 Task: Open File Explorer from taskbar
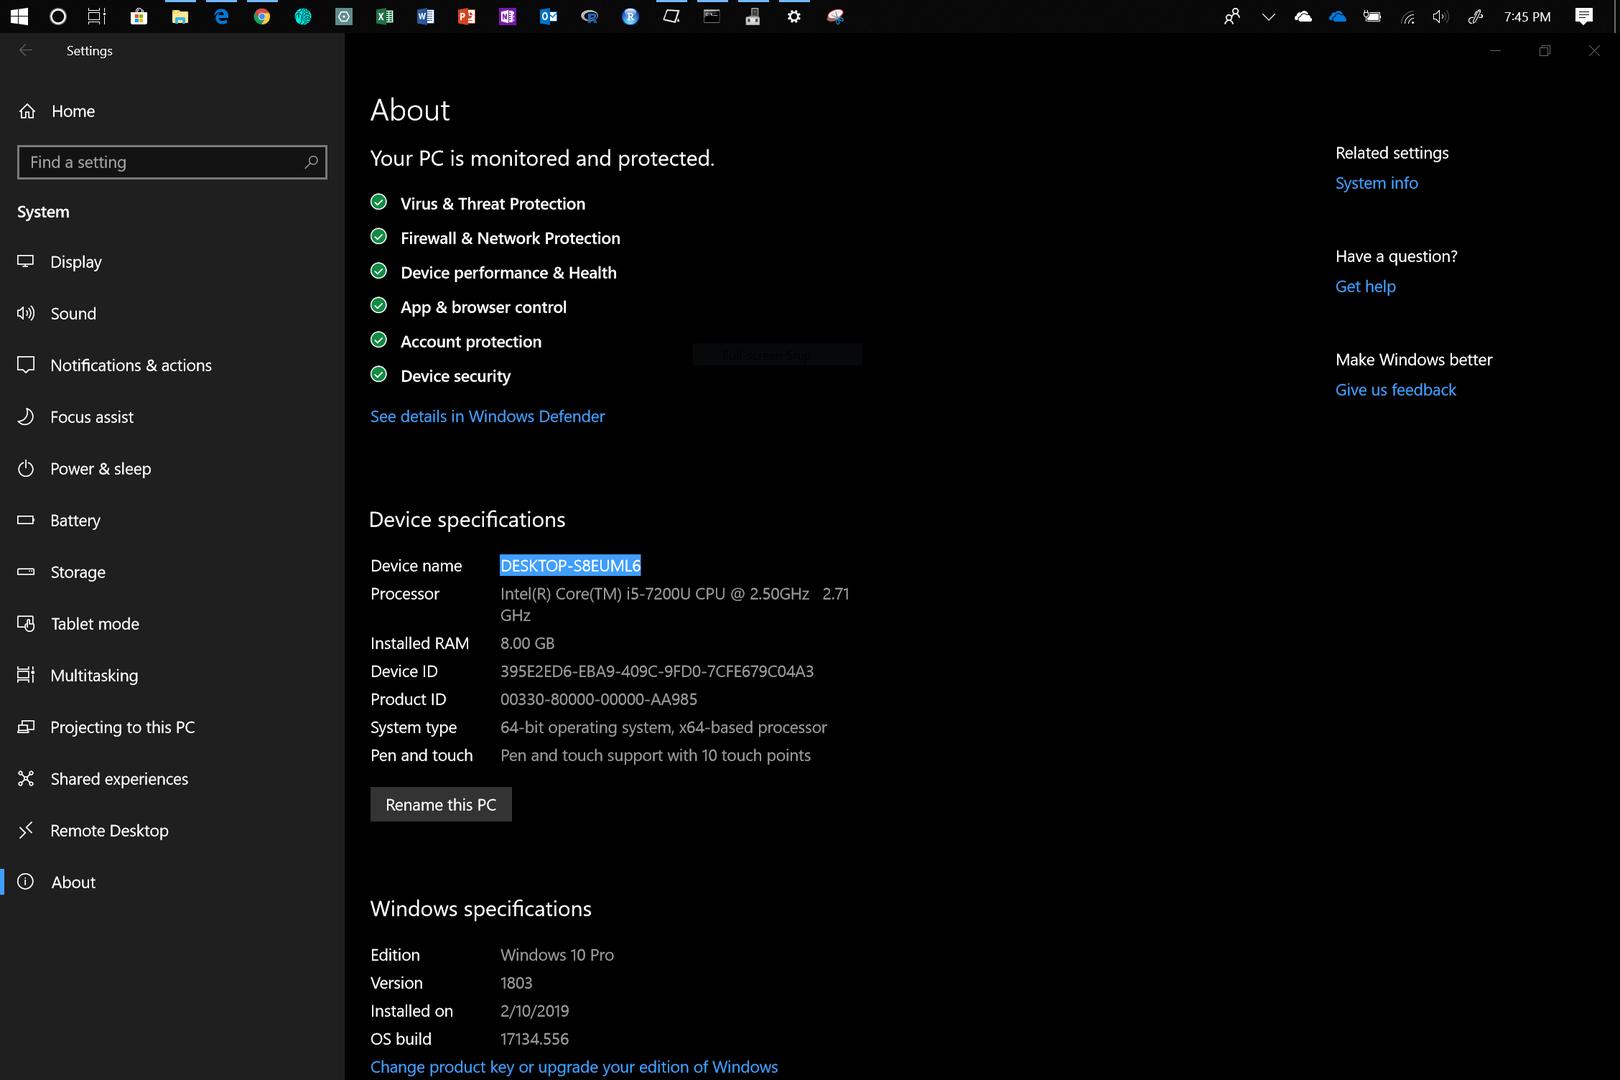[x=180, y=16]
